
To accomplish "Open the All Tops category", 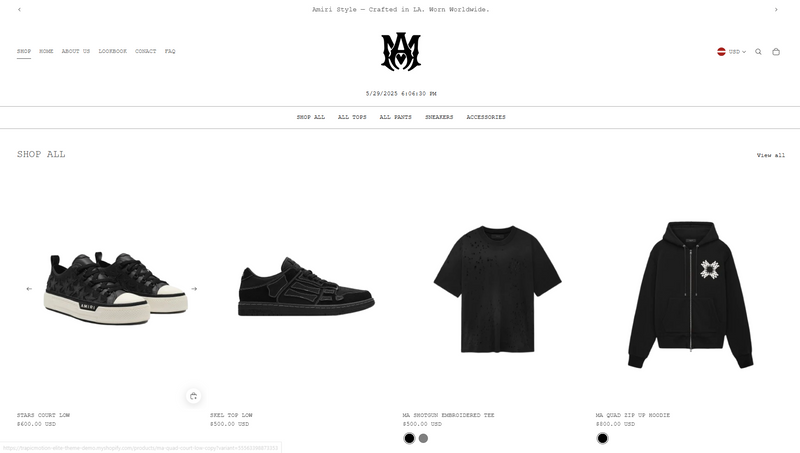I will click(352, 117).
